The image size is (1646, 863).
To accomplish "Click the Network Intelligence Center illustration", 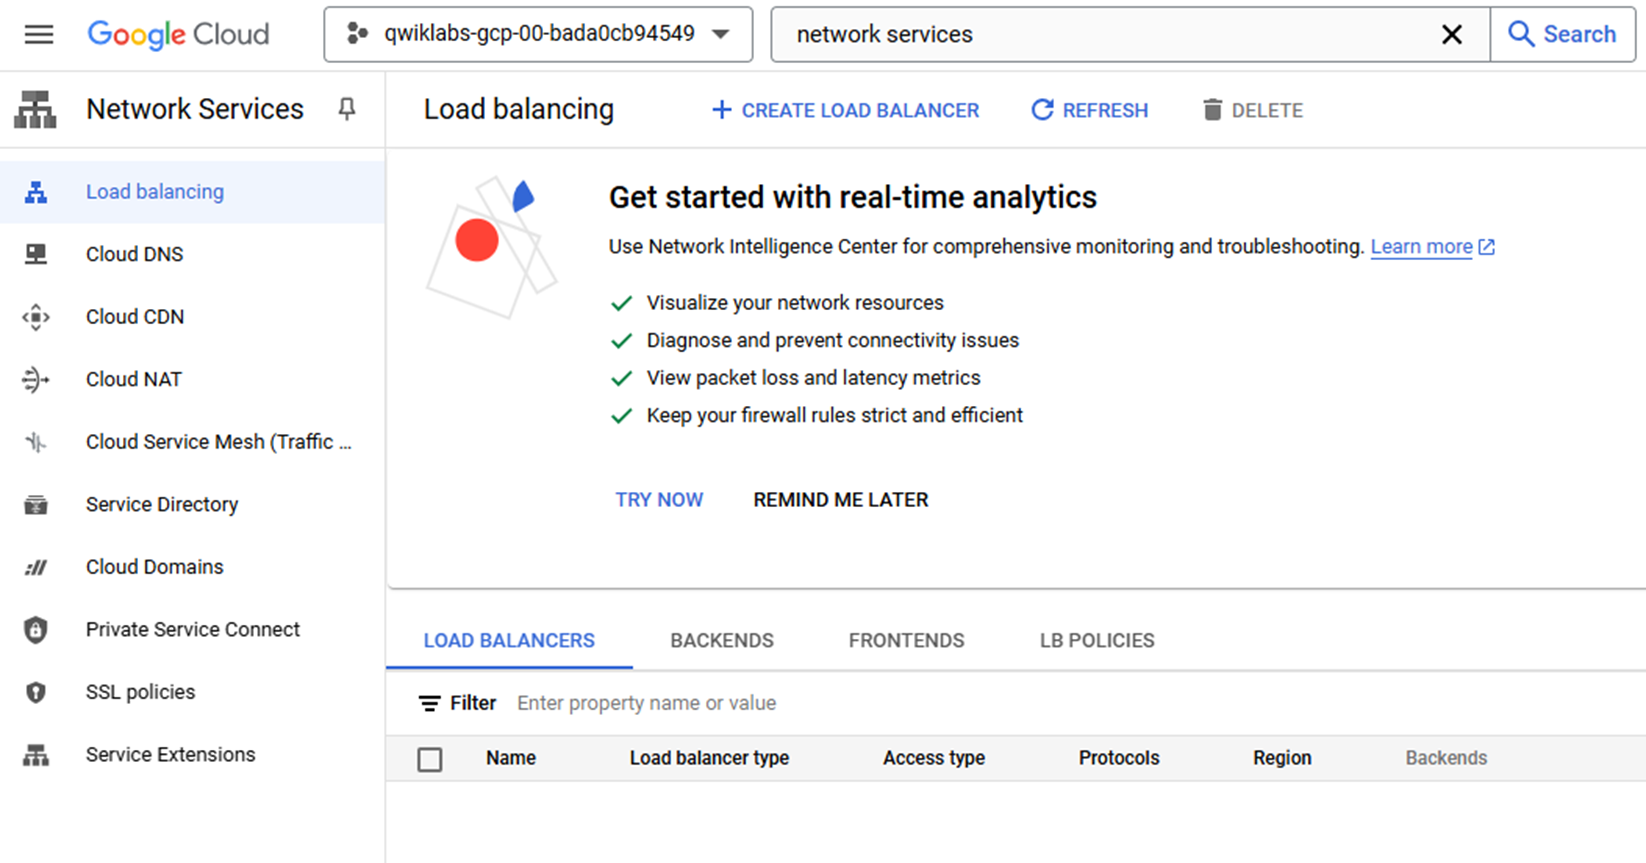I will (491, 248).
